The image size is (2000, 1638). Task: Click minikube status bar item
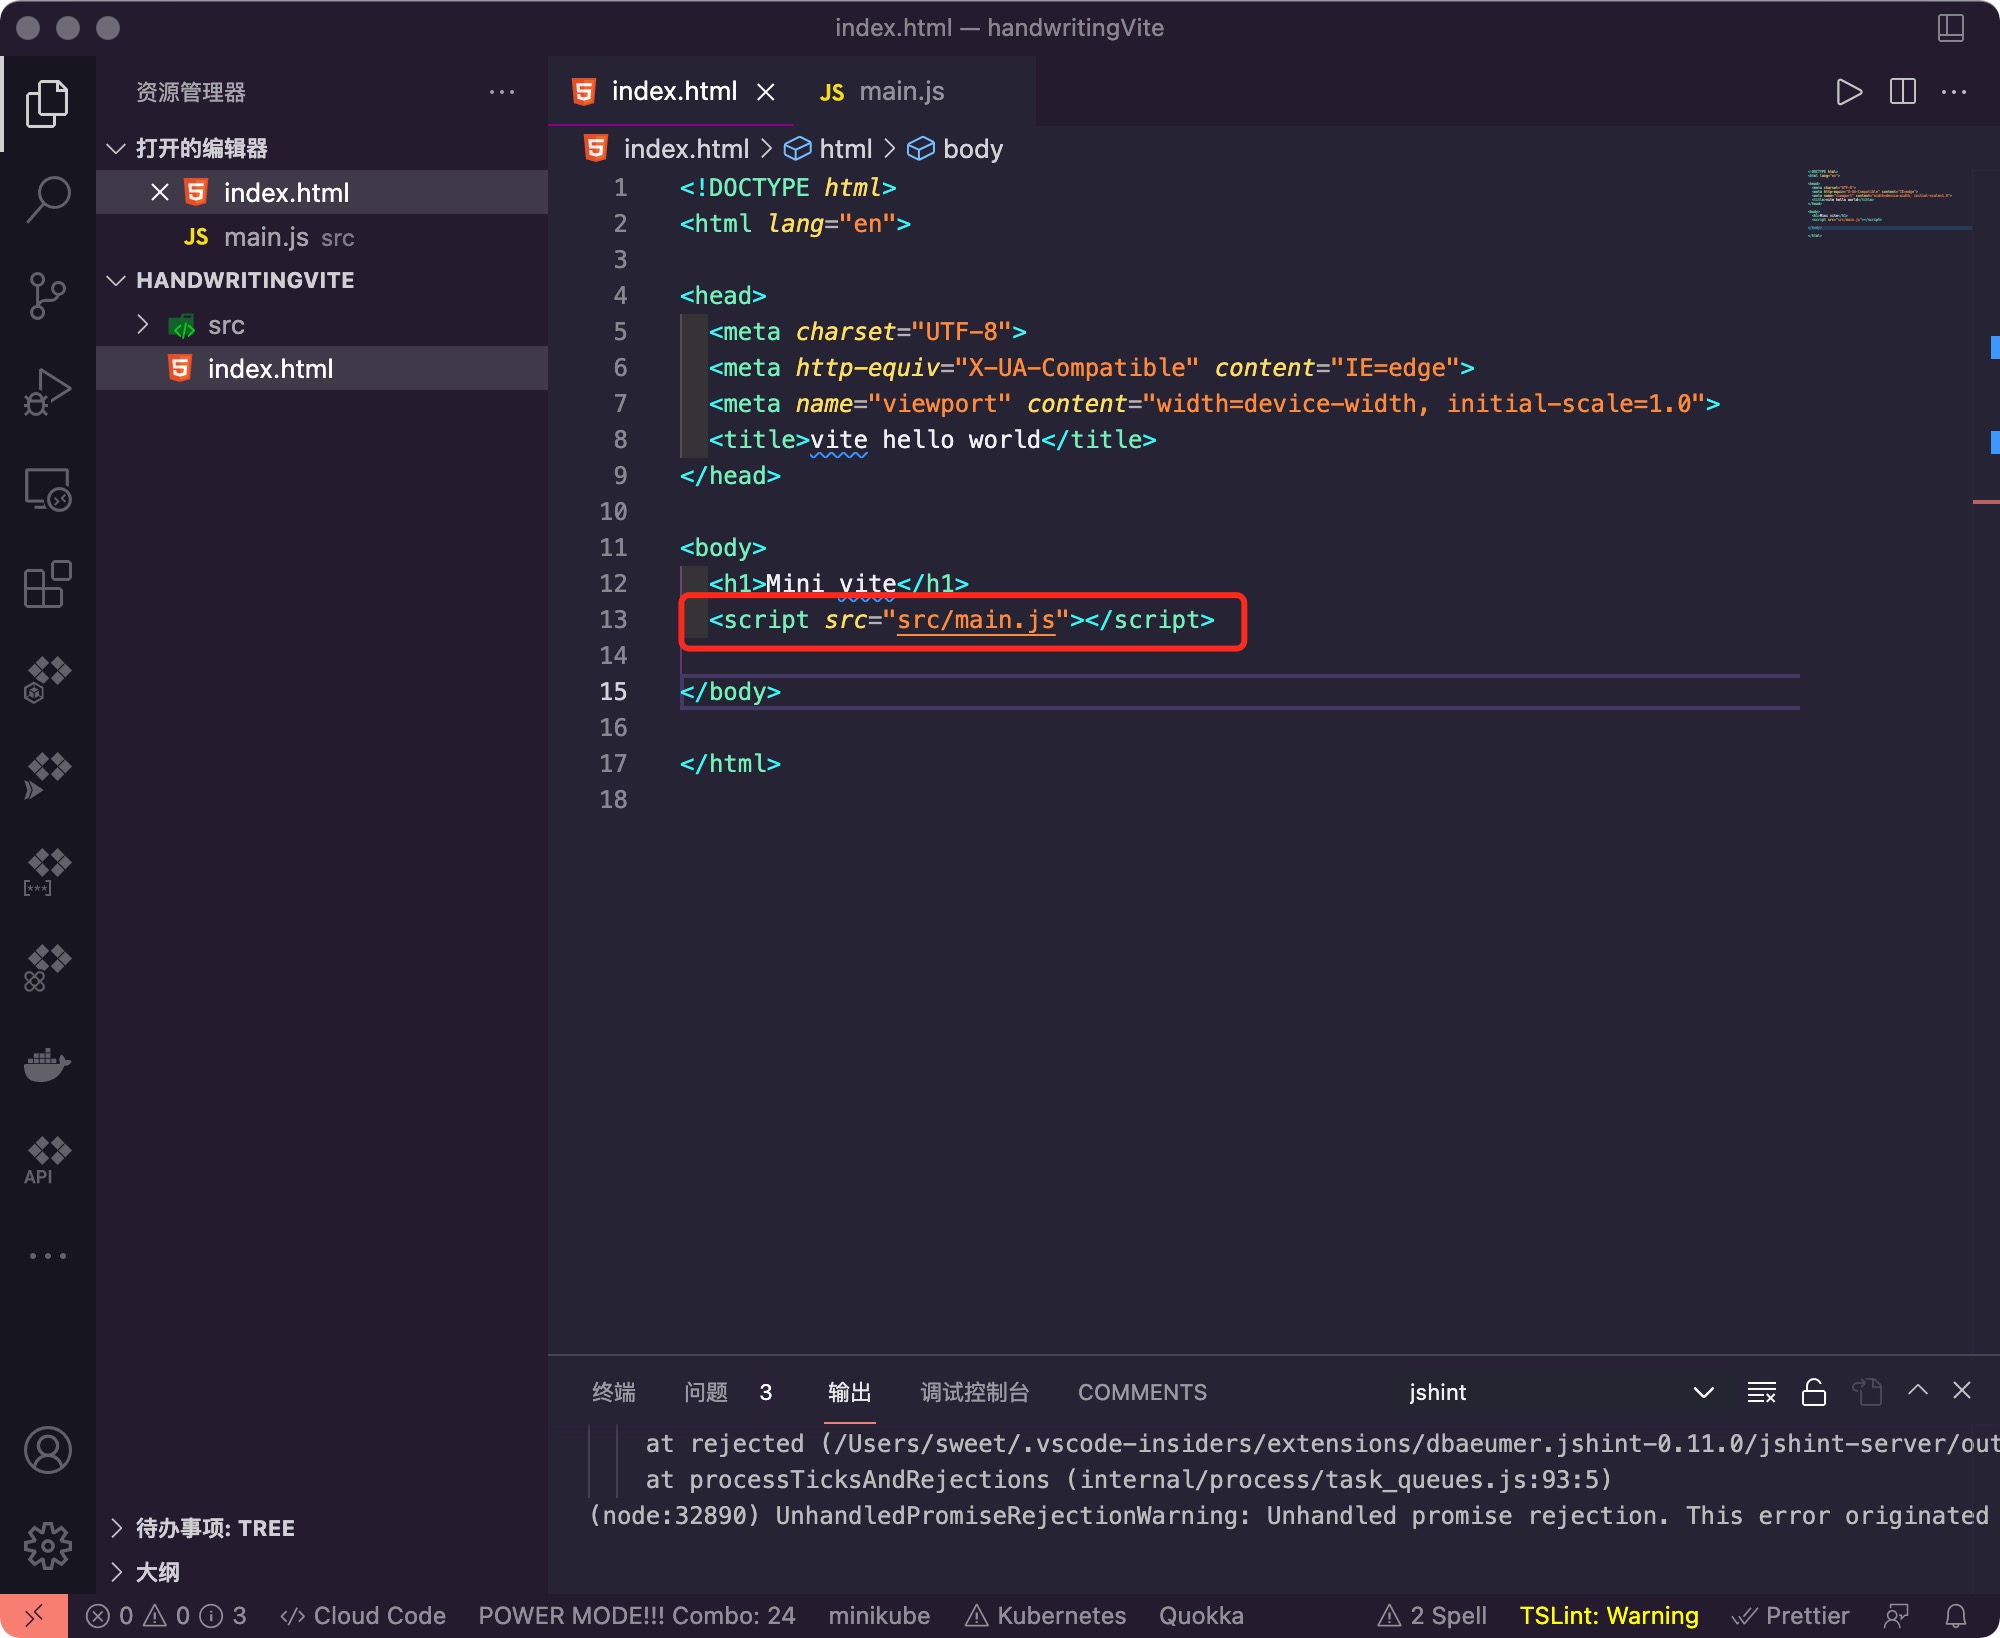(x=879, y=1616)
